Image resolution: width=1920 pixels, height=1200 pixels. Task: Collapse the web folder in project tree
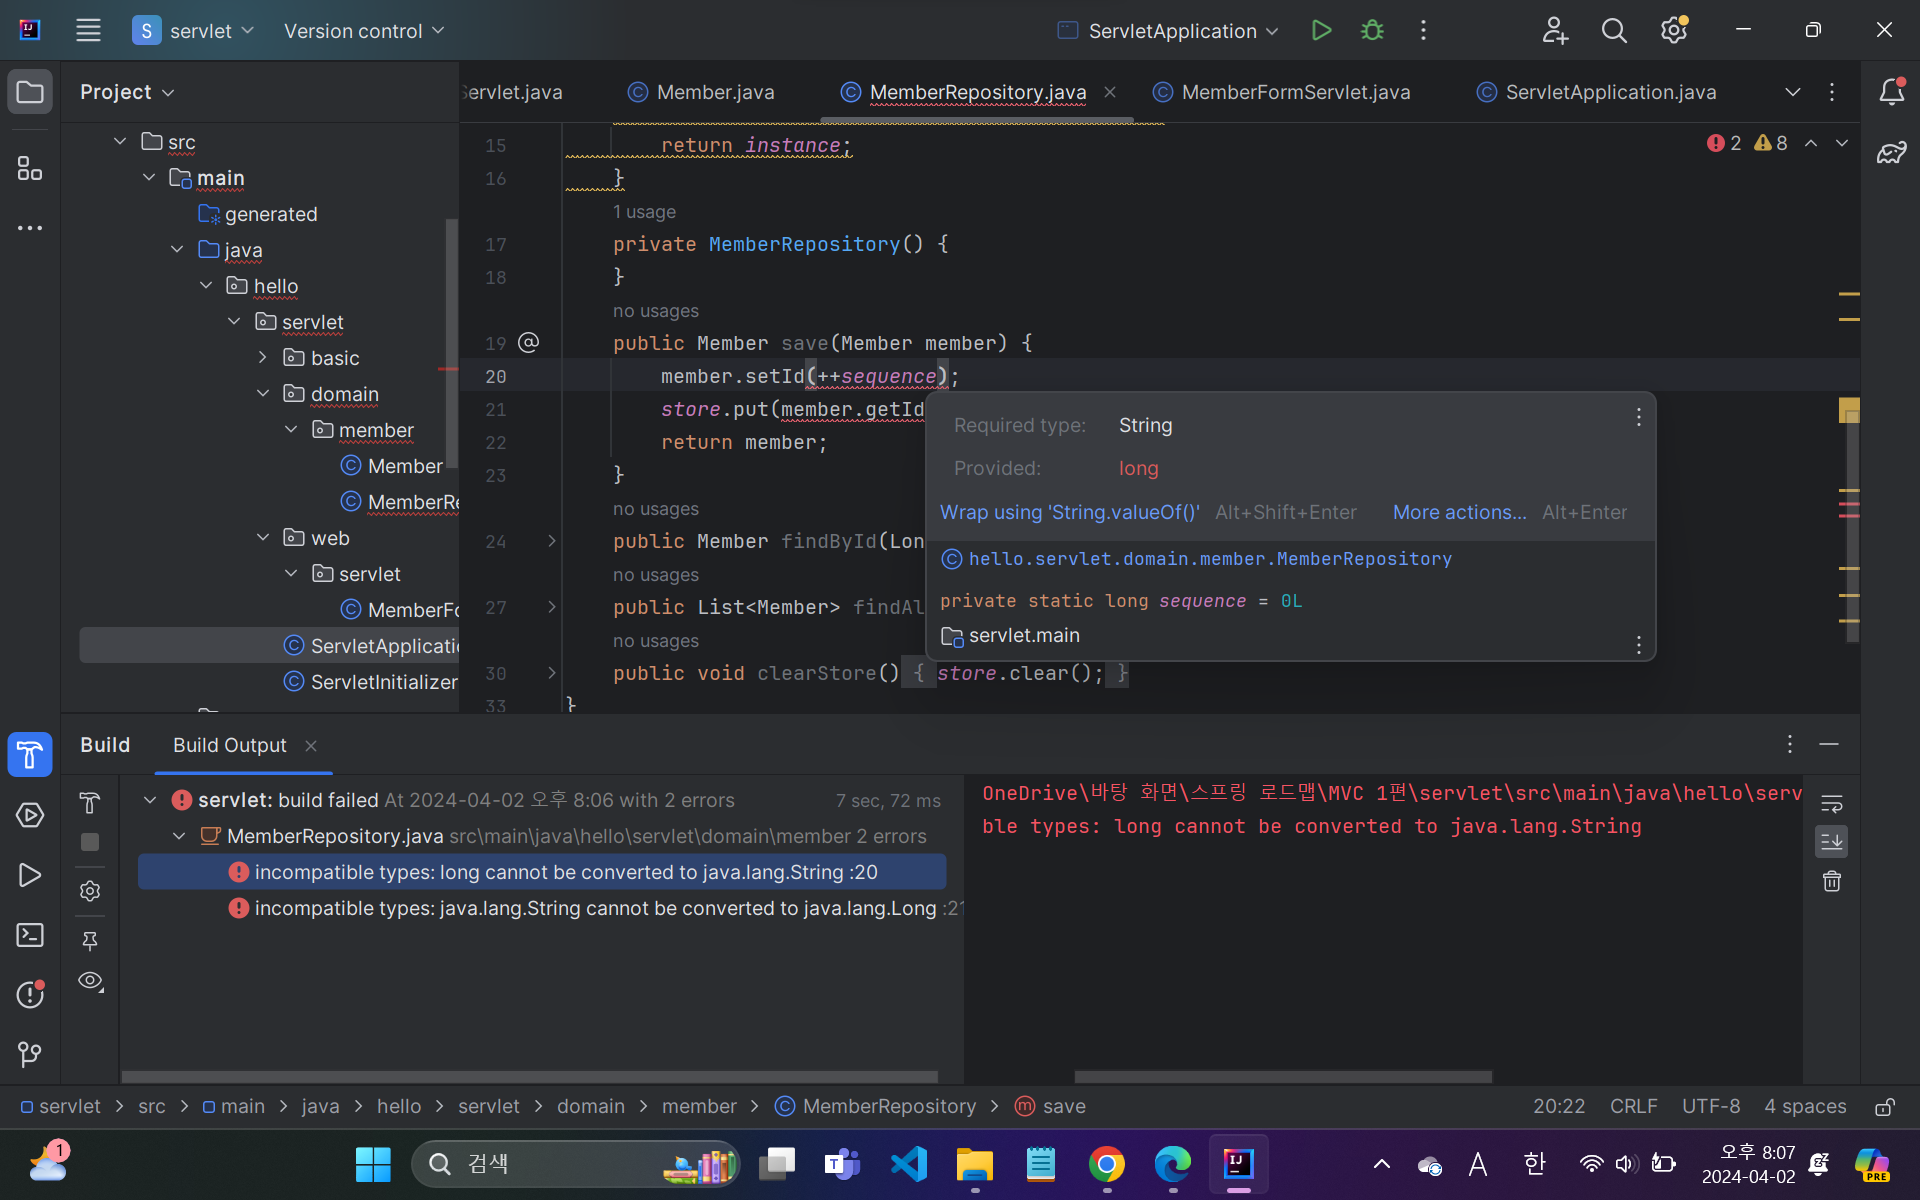coord(263,538)
